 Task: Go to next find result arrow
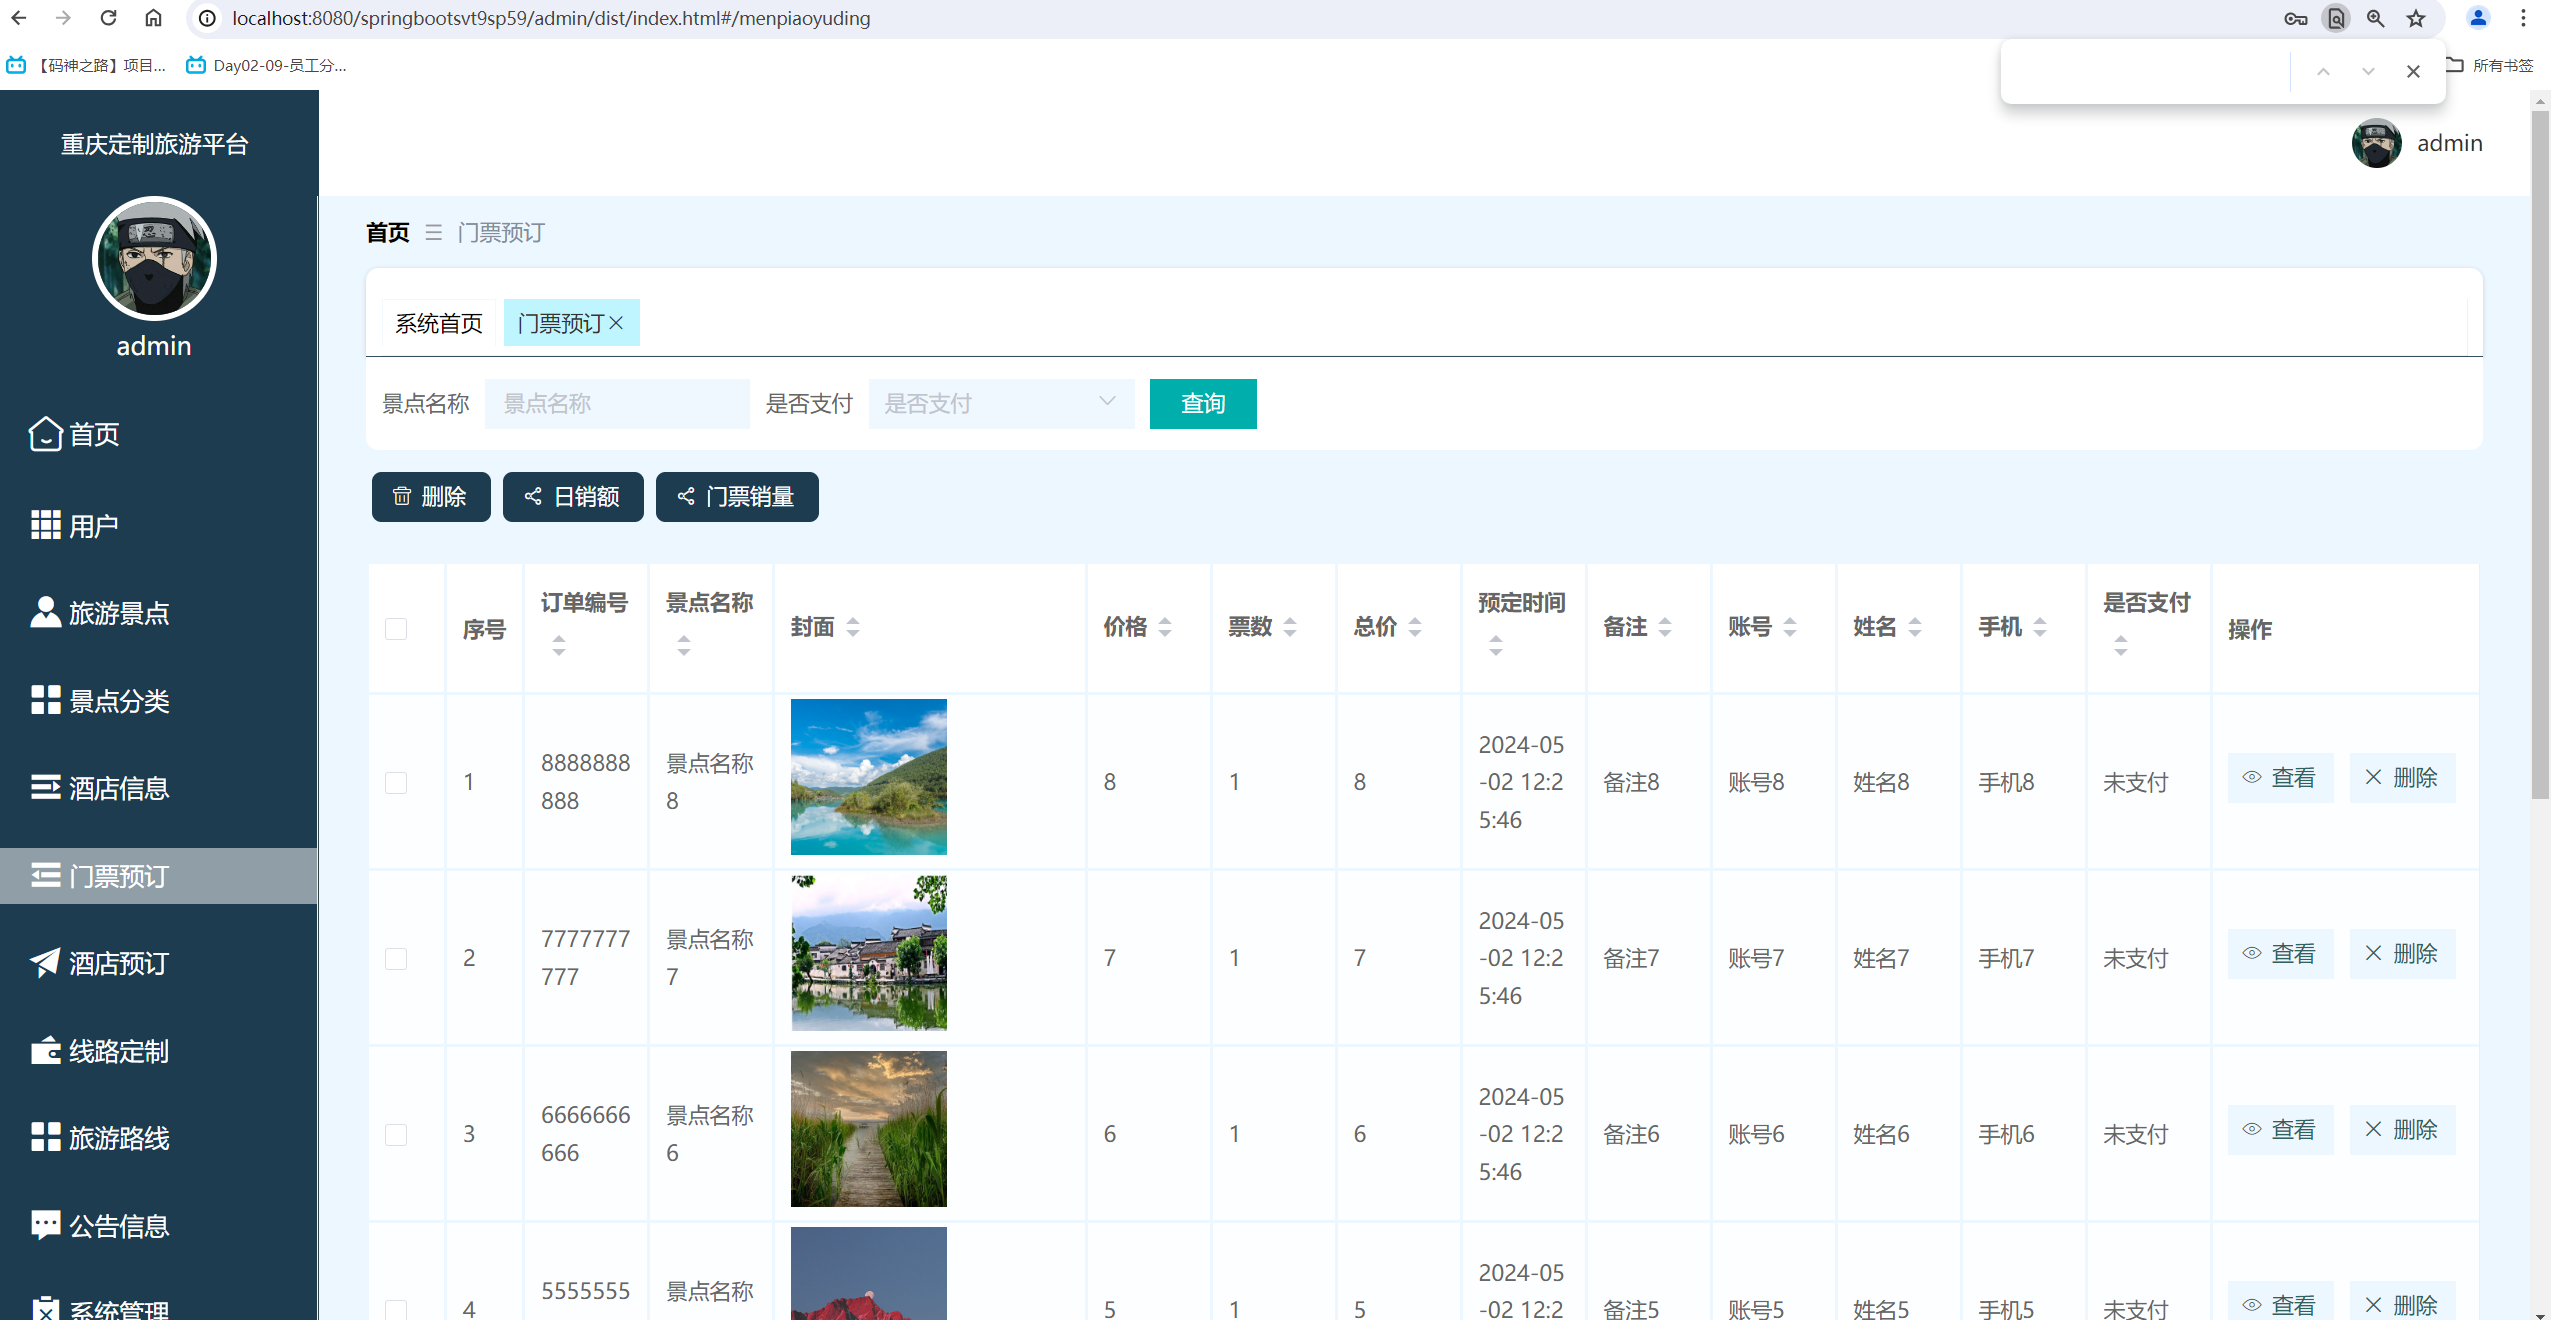(2368, 71)
